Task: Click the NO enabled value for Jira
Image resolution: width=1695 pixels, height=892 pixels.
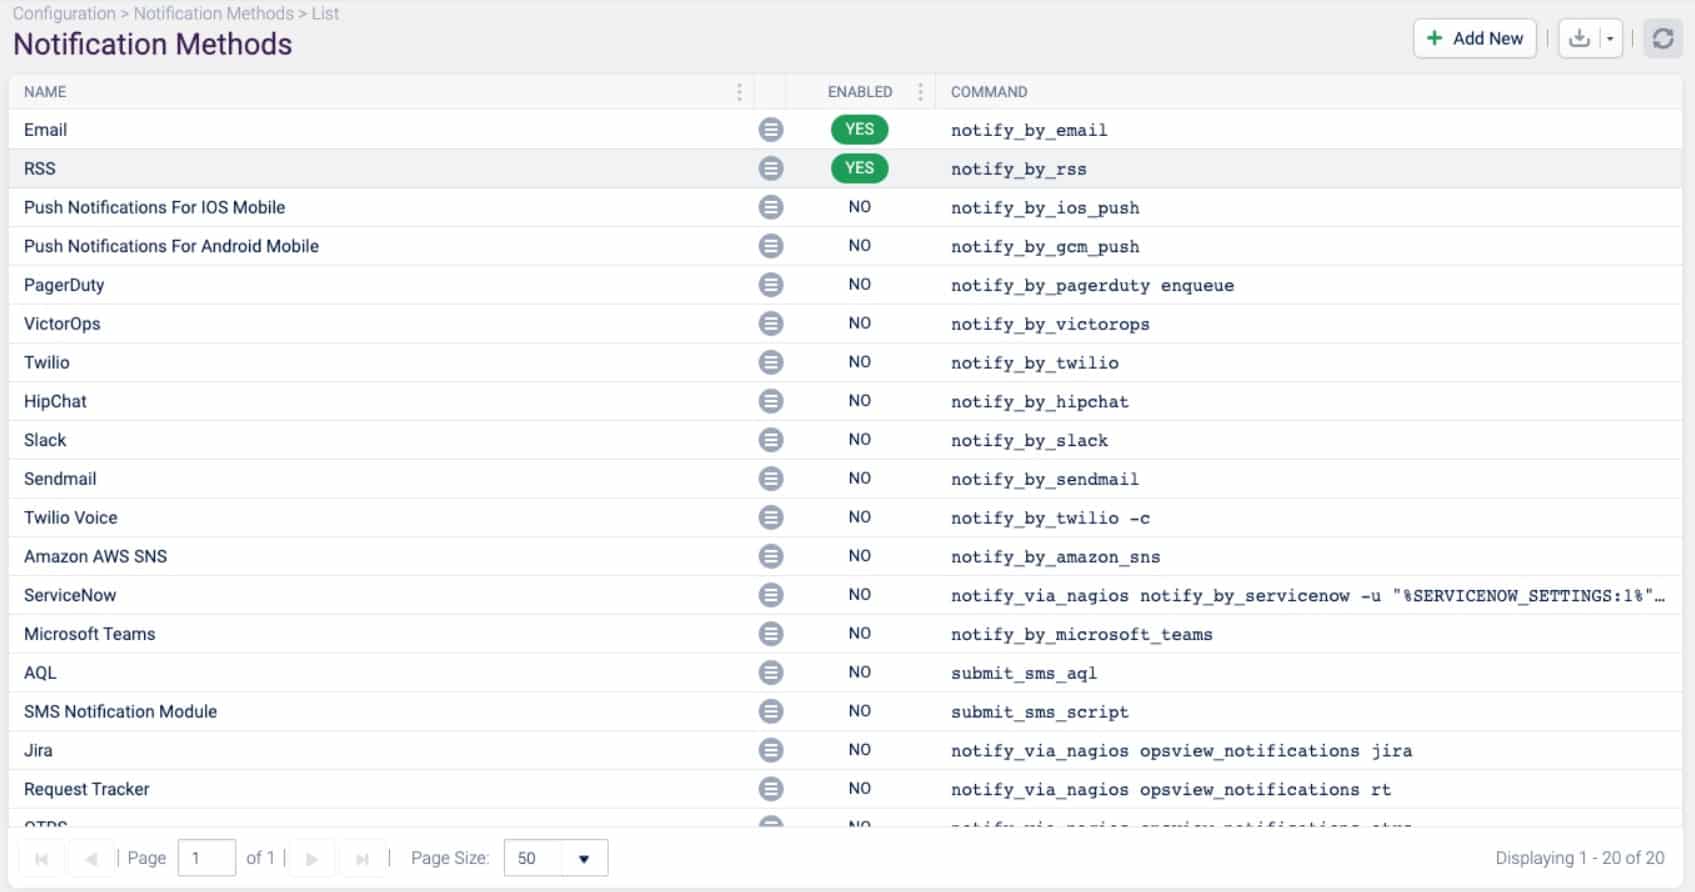Action: click(x=859, y=749)
